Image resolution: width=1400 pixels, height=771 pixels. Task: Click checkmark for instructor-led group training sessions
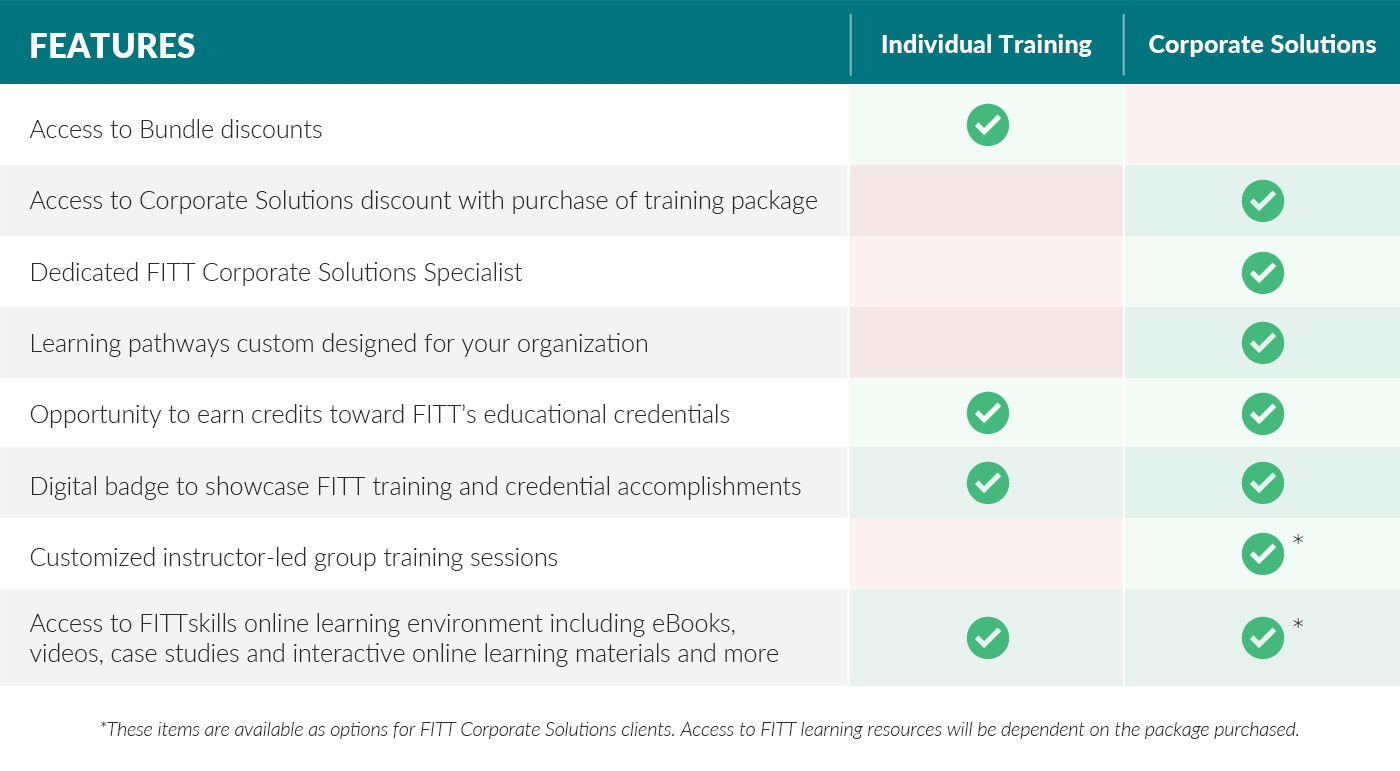coord(1263,553)
